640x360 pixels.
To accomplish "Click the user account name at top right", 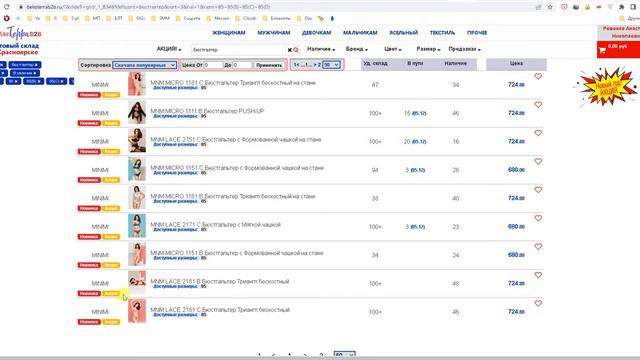I will click(621, 32).
